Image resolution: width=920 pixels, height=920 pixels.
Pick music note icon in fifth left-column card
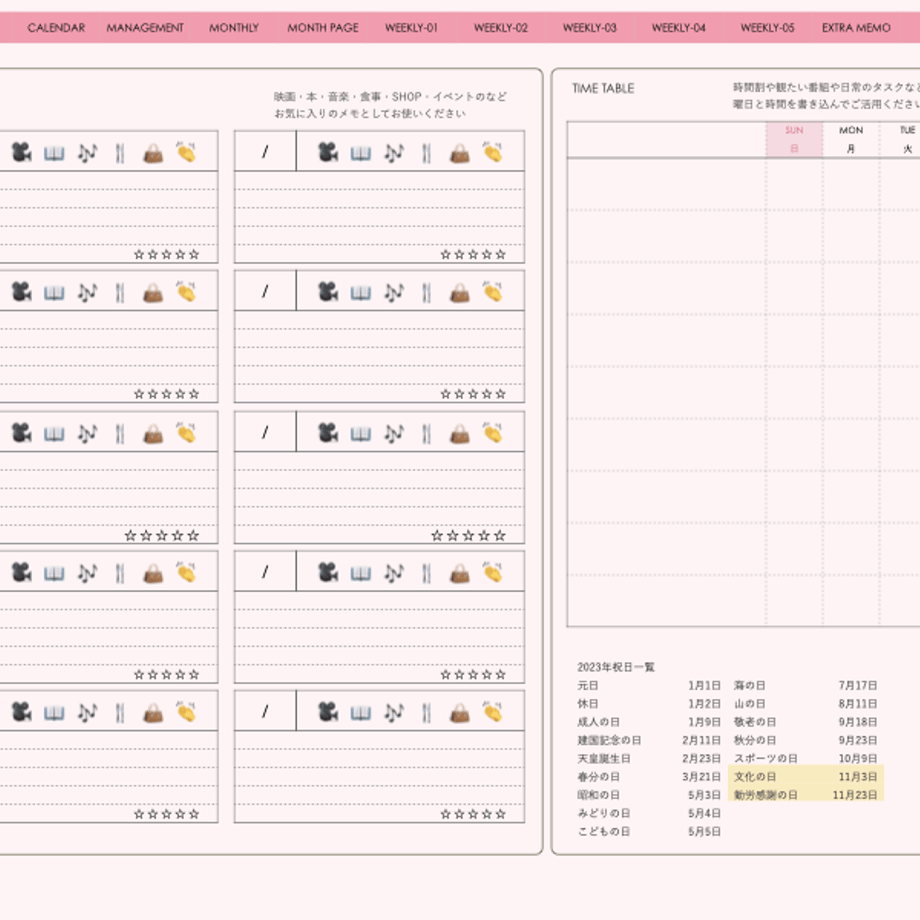tap(87, 713)
